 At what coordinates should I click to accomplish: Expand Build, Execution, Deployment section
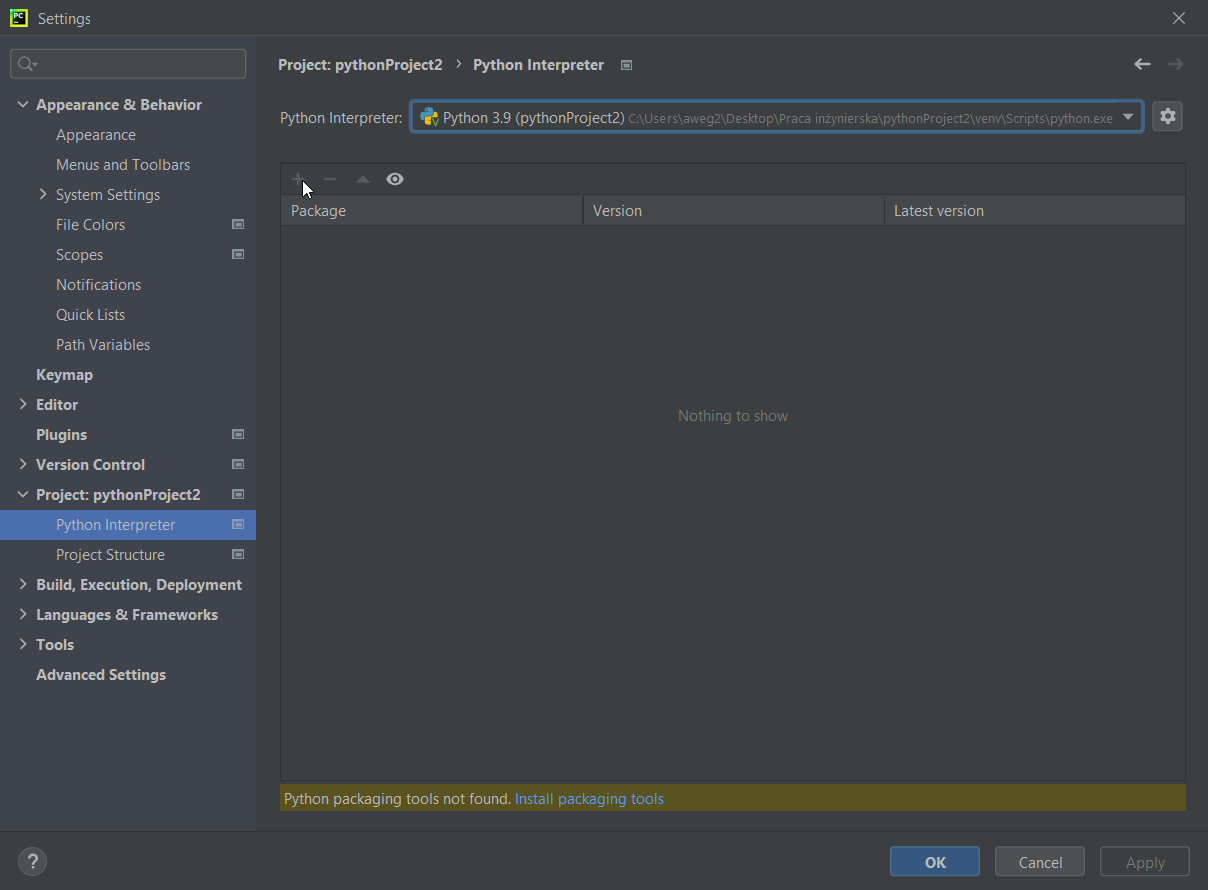pyautogui.click(x=23, y=585)
